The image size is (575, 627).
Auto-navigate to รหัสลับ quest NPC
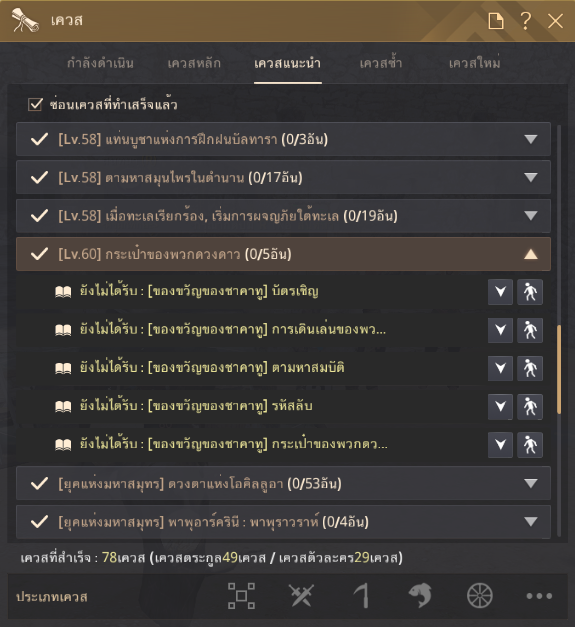pyautogui.click(x=530, y=407)
